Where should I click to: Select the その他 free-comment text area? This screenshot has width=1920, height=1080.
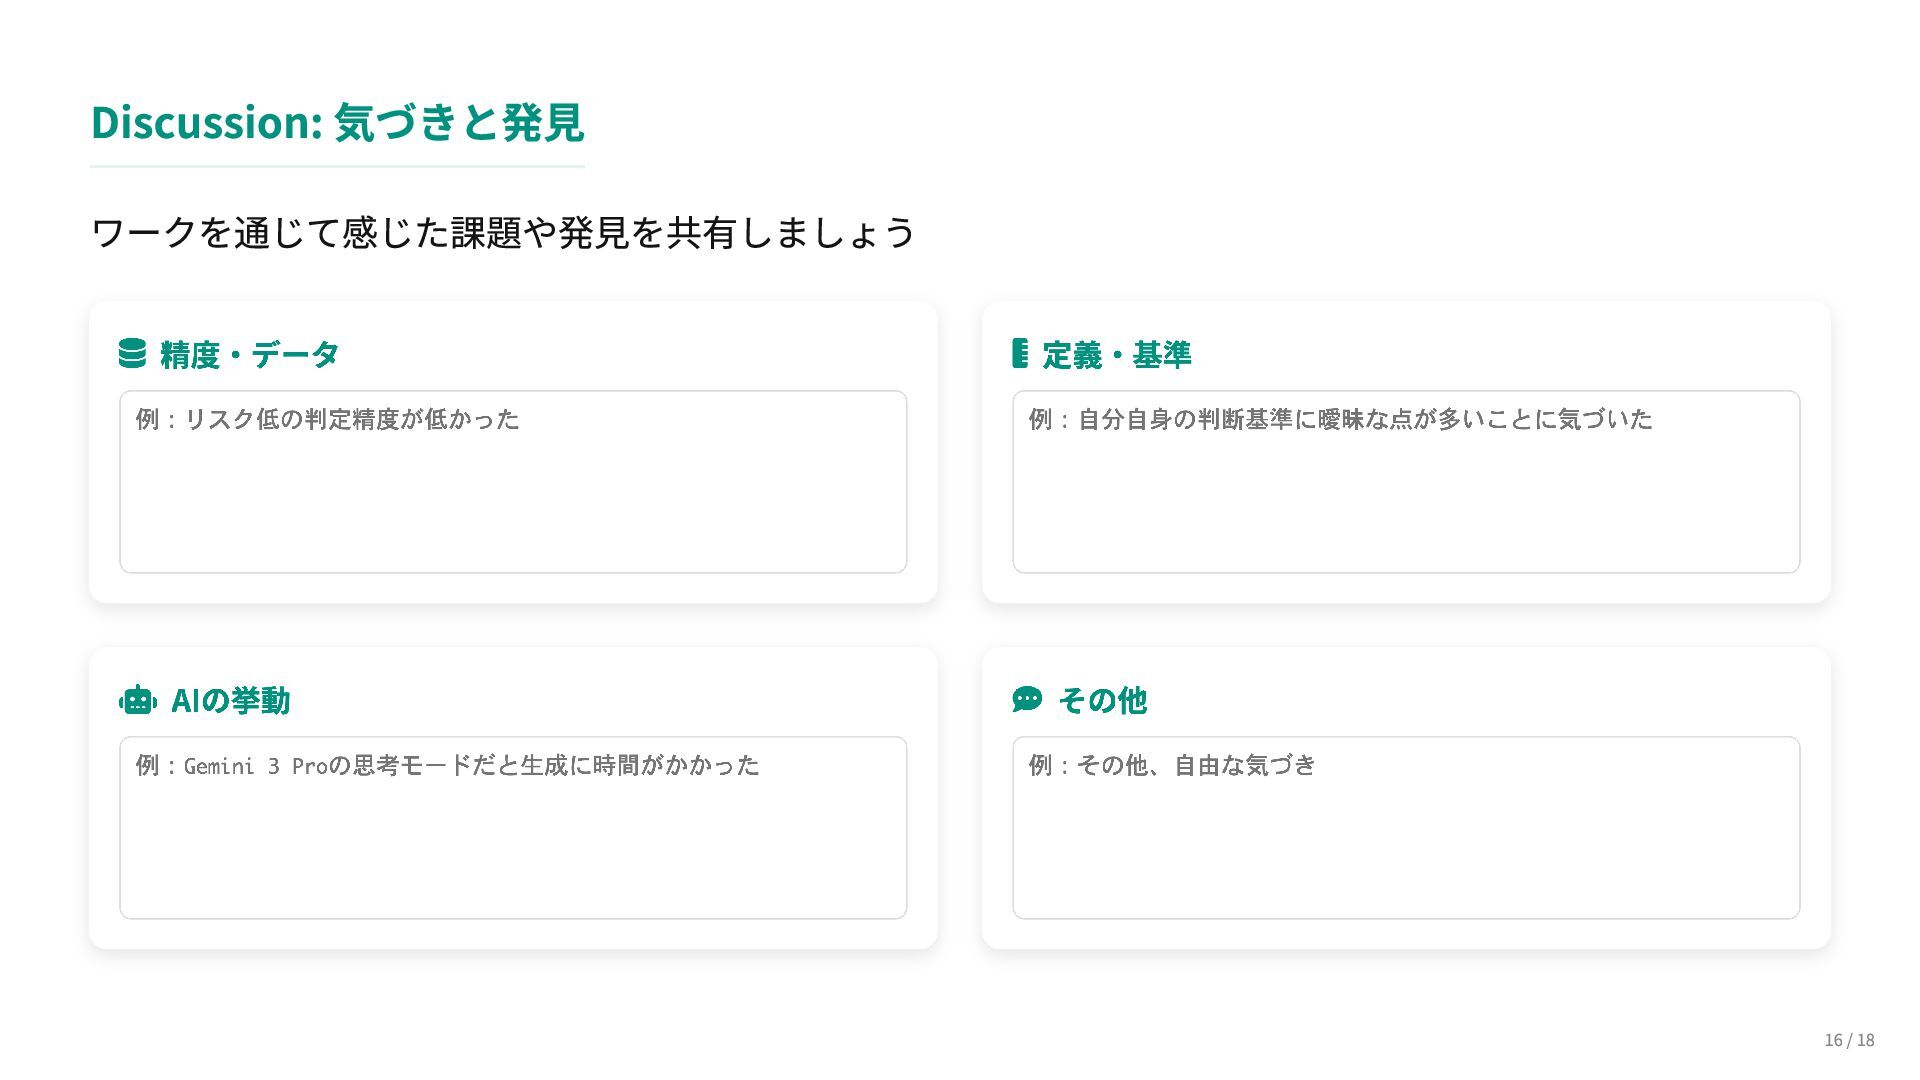[1406, 828]
